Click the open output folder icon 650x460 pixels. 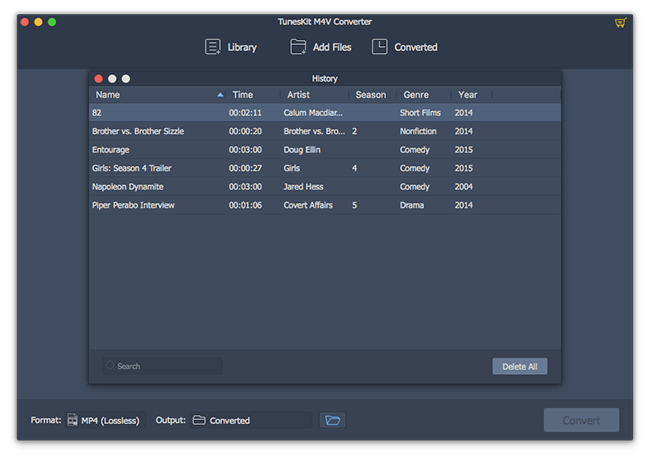(332, 420)
